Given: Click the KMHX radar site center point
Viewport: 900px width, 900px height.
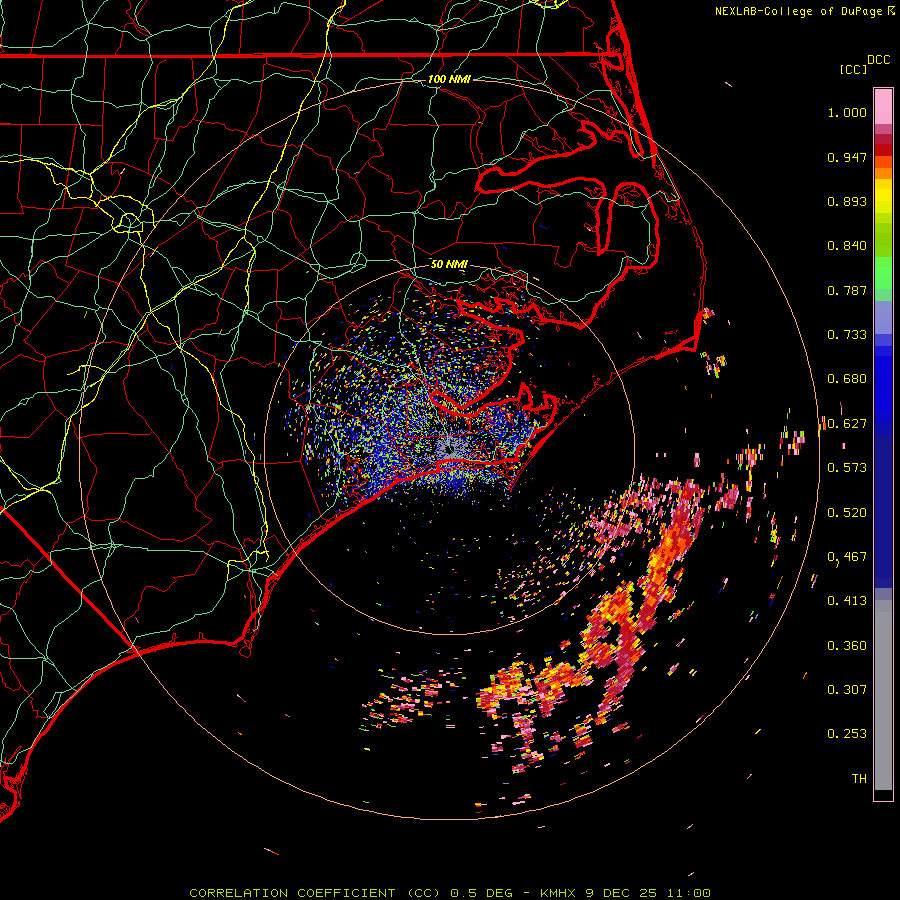Looking at the screenshot, I should point(449,449).
